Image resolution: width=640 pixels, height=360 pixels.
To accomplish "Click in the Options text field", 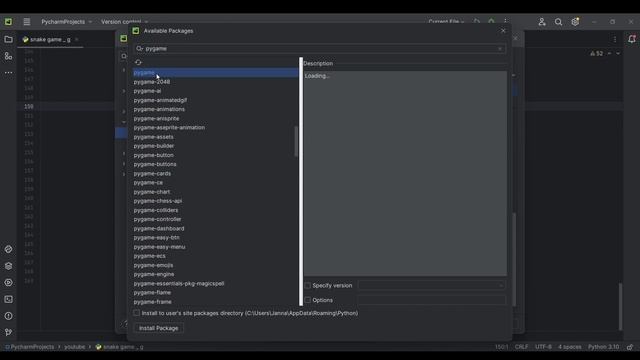I will pyautogui.click(x=432, y=300).
